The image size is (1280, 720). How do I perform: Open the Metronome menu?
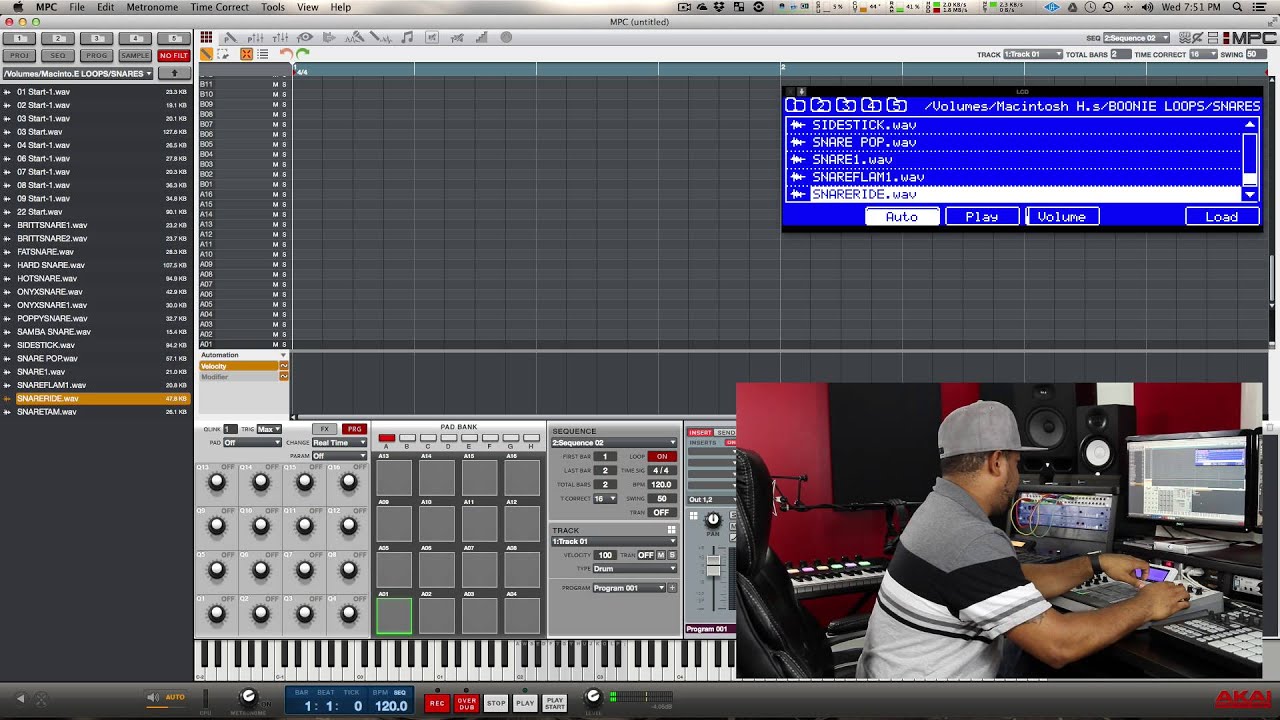152,7
